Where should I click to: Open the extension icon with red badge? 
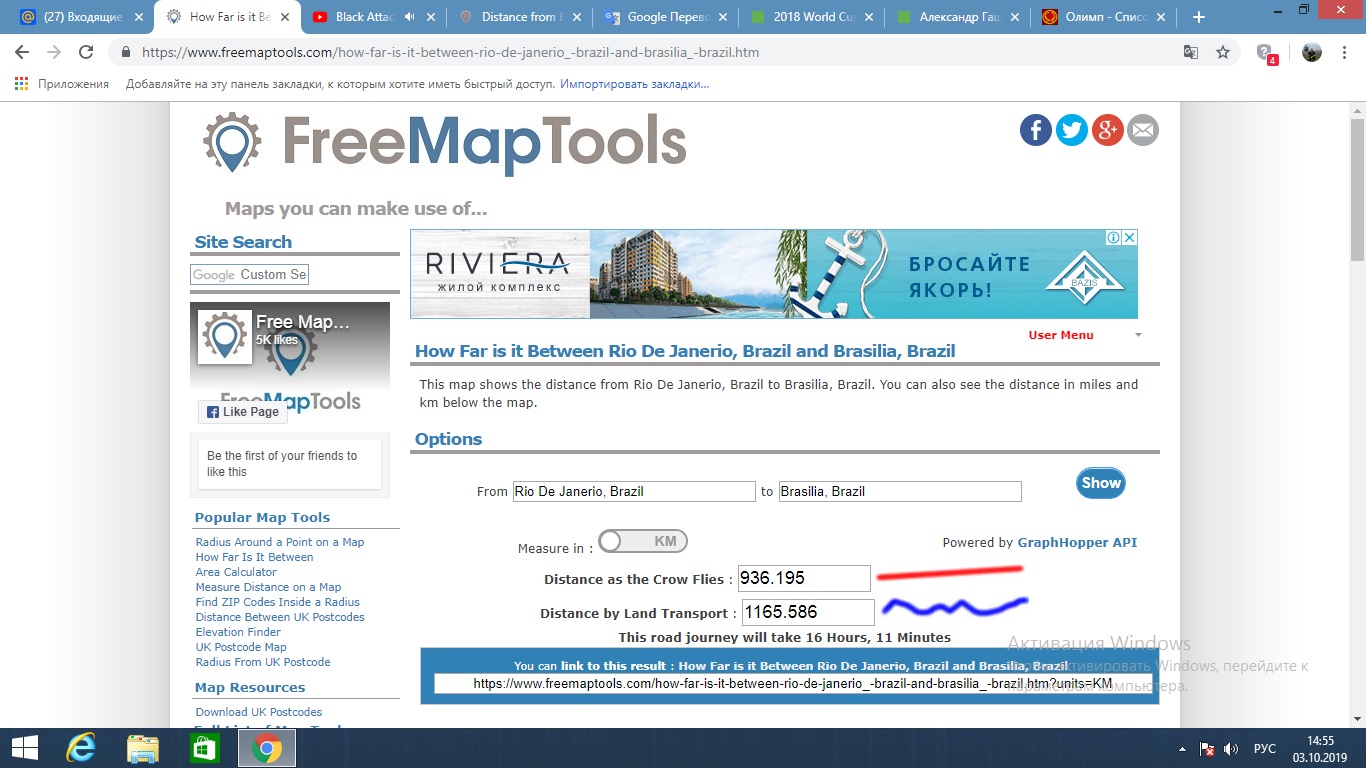1266,53
